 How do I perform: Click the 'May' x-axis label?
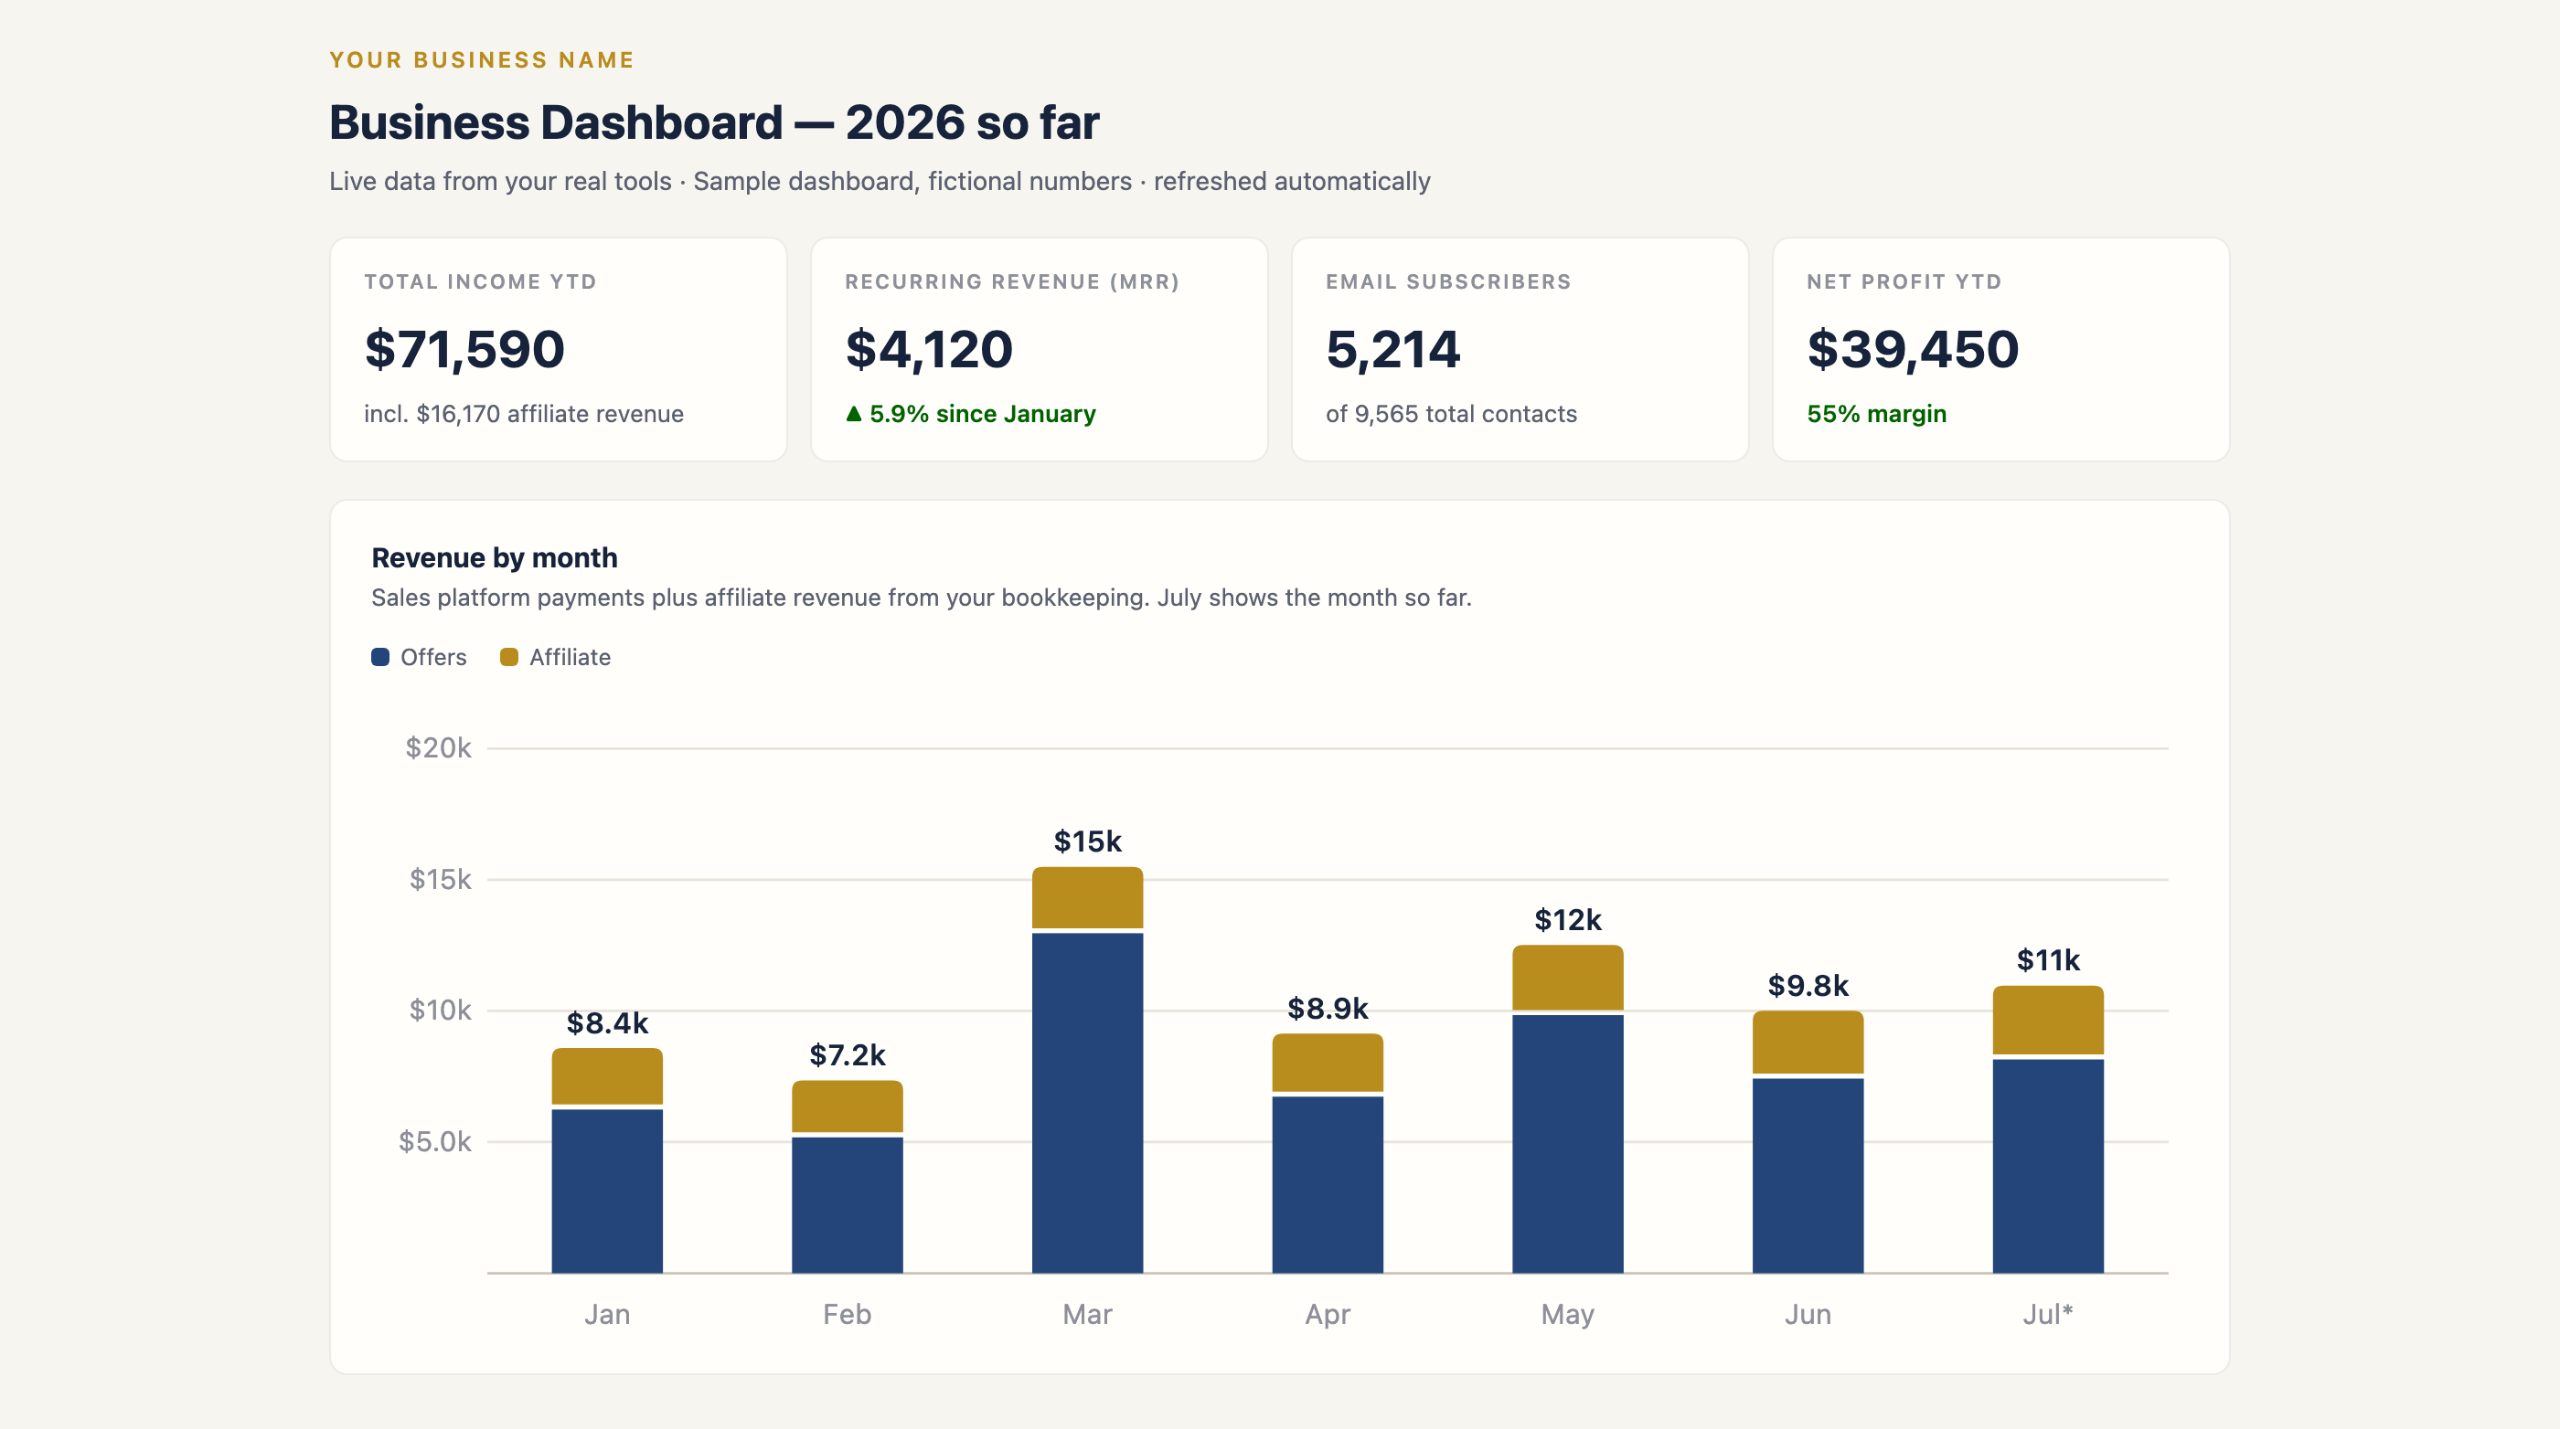coord(1567,1314)
